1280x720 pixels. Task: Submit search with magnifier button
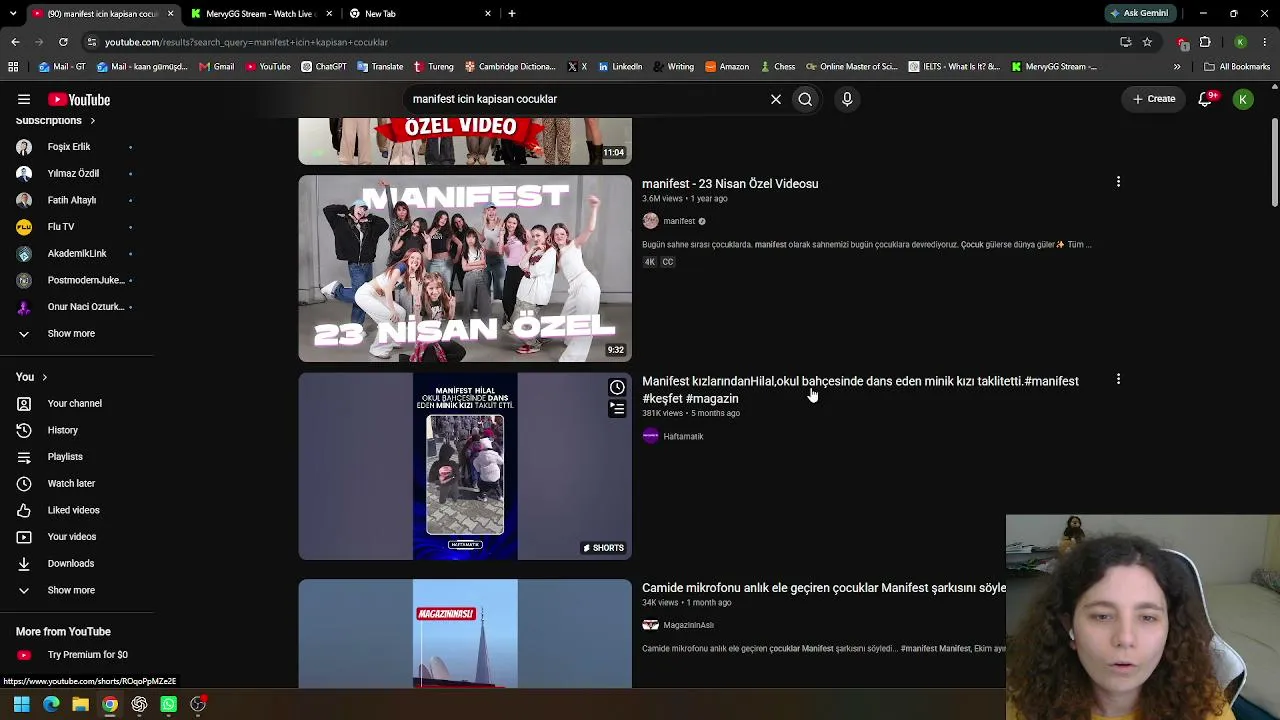click(x=805, y=99)
